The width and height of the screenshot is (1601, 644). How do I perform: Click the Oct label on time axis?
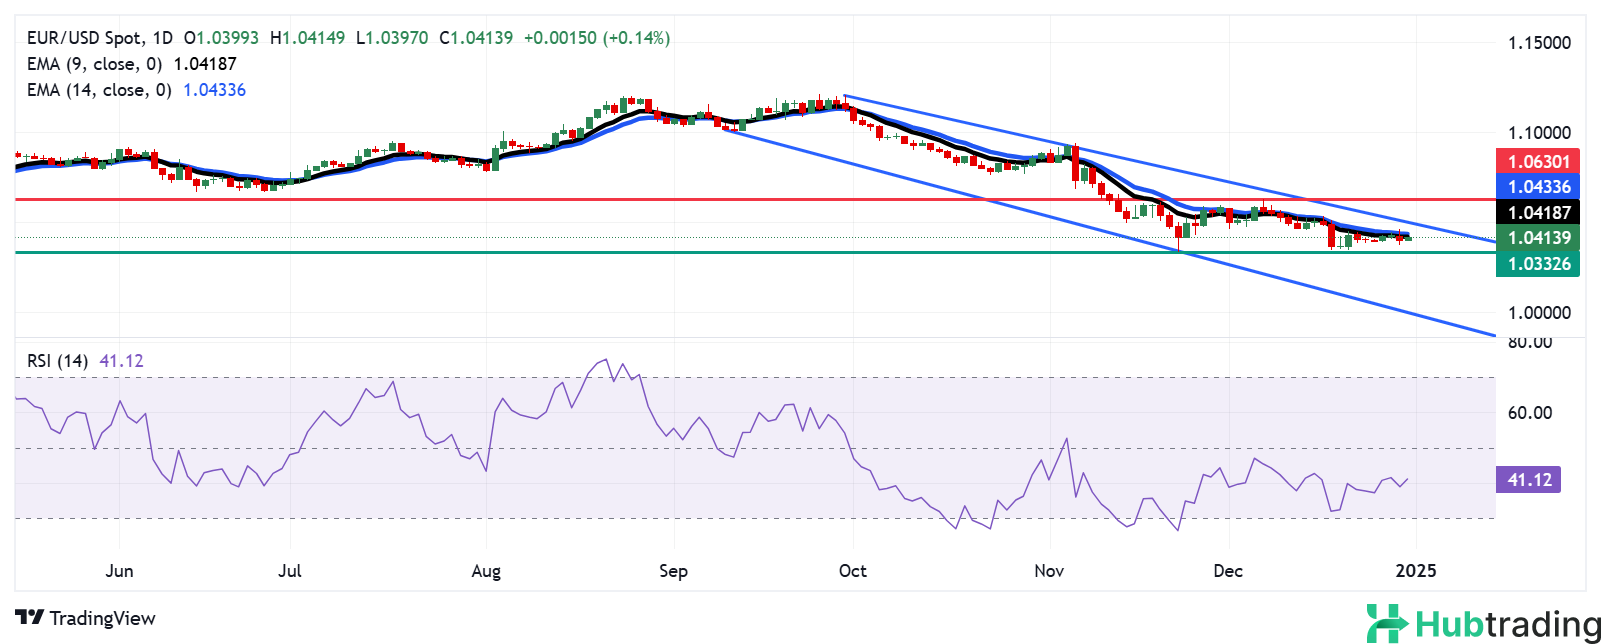click(x=852, y=571)
